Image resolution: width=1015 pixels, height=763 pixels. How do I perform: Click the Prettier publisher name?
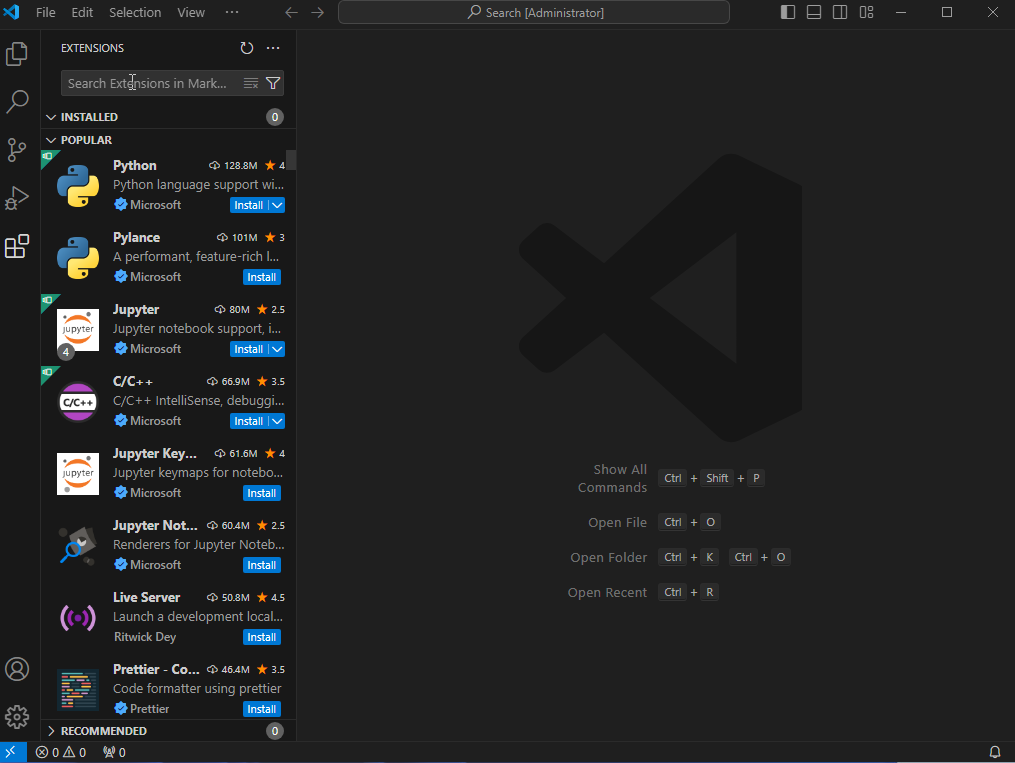pos(150,709)
